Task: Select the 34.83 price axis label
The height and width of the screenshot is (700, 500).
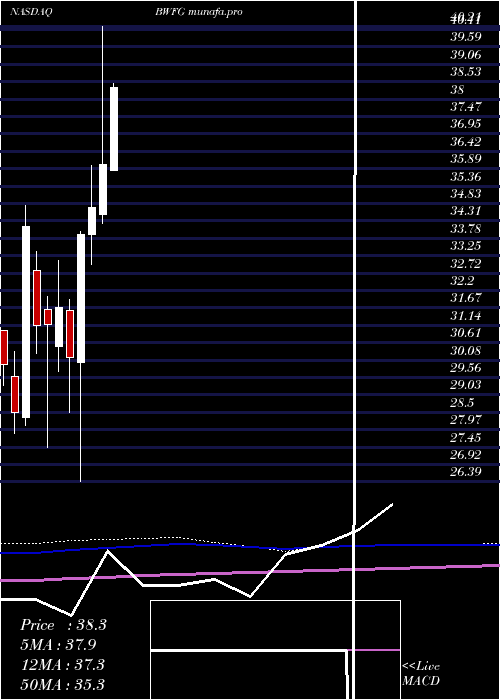Action: tap(465, 194)
